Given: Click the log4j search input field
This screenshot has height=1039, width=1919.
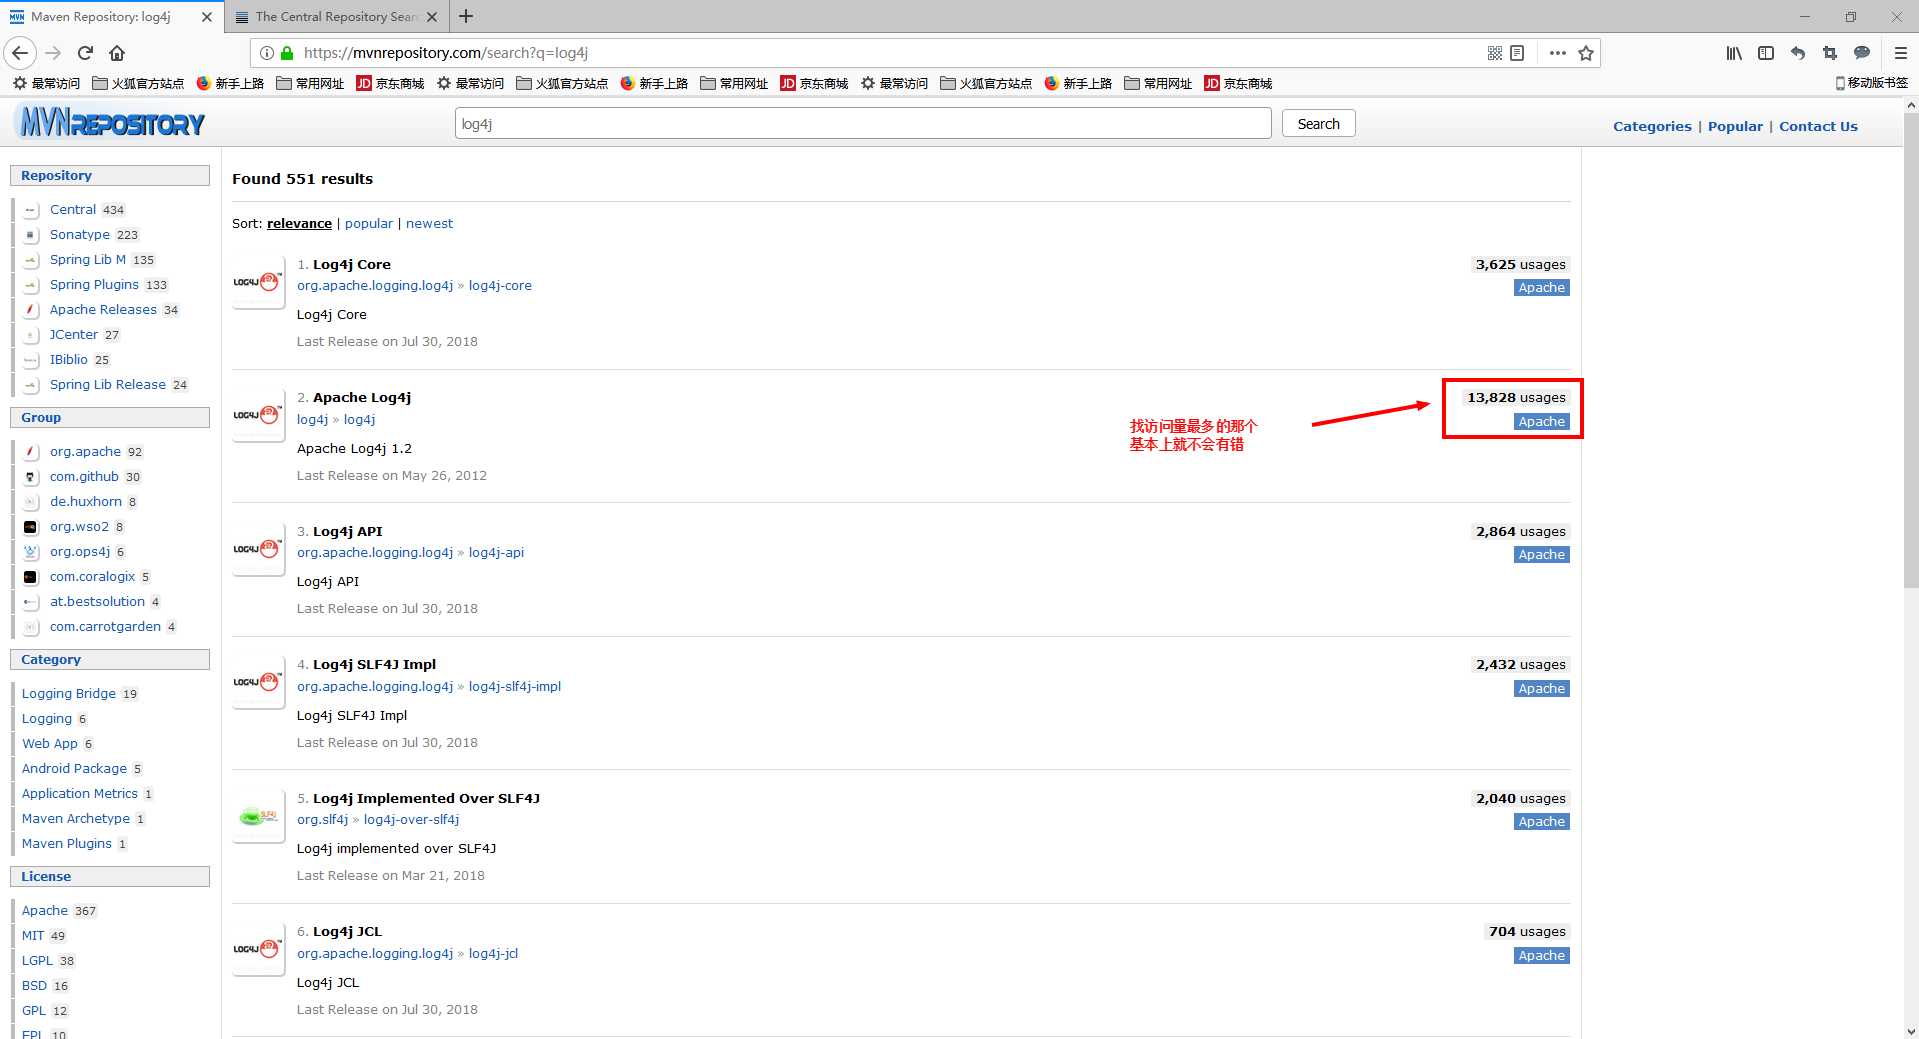Looking at the screenshot, I should pos(863,123).
